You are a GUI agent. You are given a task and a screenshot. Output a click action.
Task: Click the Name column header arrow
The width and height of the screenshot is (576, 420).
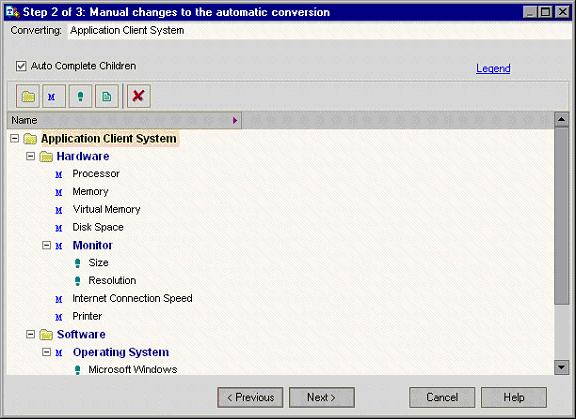point(235,120)
